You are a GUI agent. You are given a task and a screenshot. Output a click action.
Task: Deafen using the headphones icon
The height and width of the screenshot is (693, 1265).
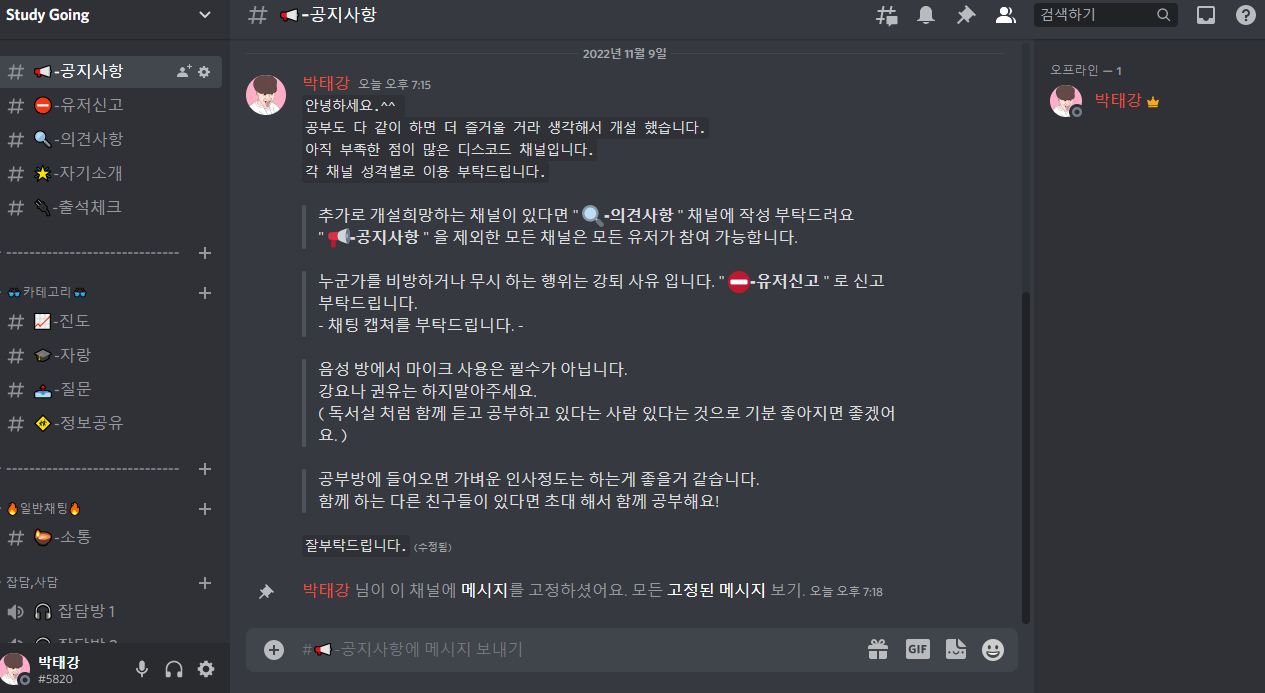pos(174,669)
